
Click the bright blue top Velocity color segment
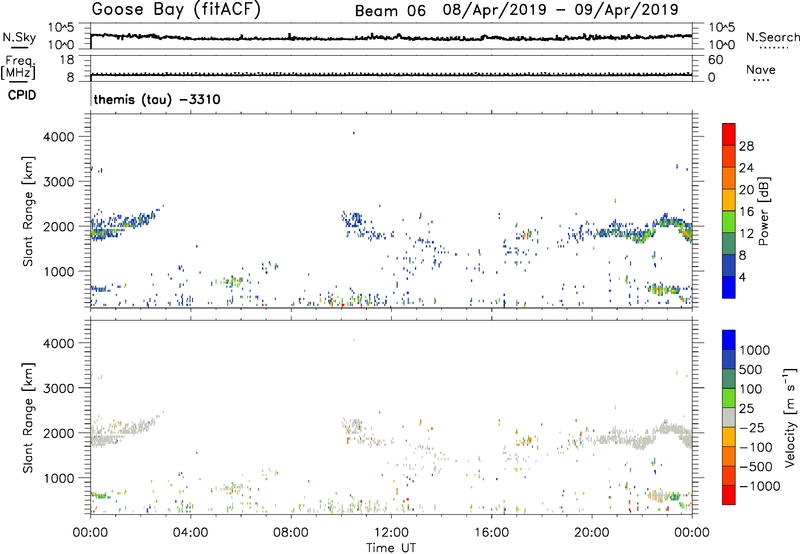tap(729, 340)
